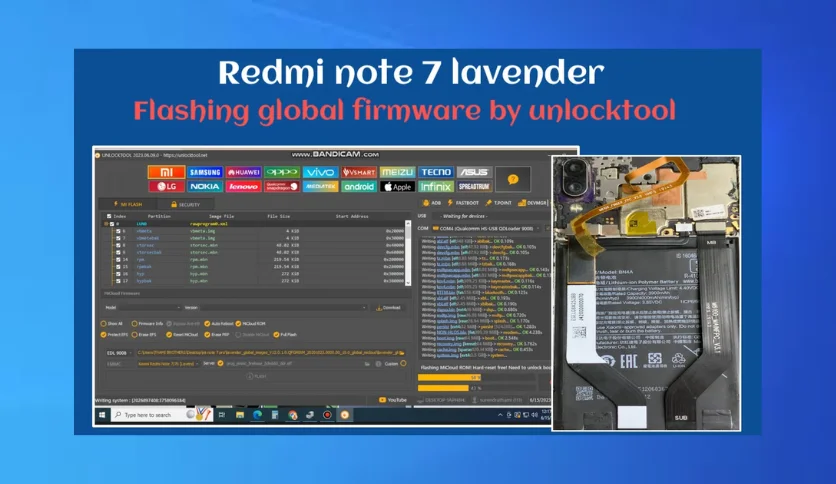Image resolution: width=836 pixels, height=484 pixels.
Task: Open the EDL 9008 mode dropdown
Action: [x=118, y=353]
